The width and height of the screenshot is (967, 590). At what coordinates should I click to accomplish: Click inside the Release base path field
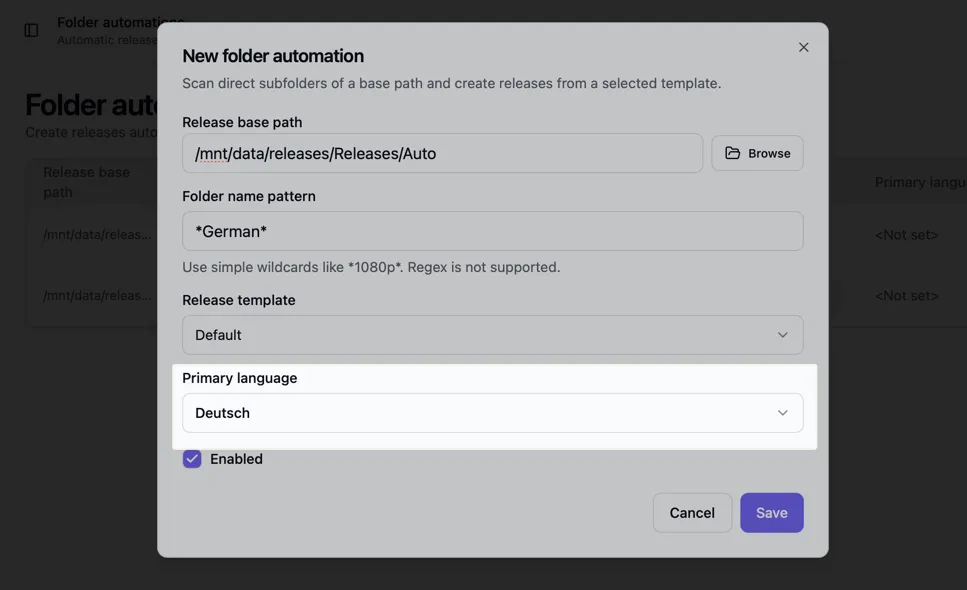[x=442, y=154]
